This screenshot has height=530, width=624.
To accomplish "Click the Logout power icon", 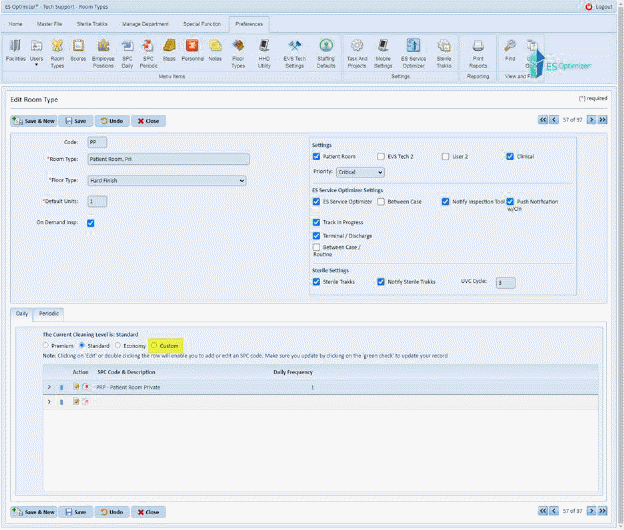I will click(x=589, y=7).
